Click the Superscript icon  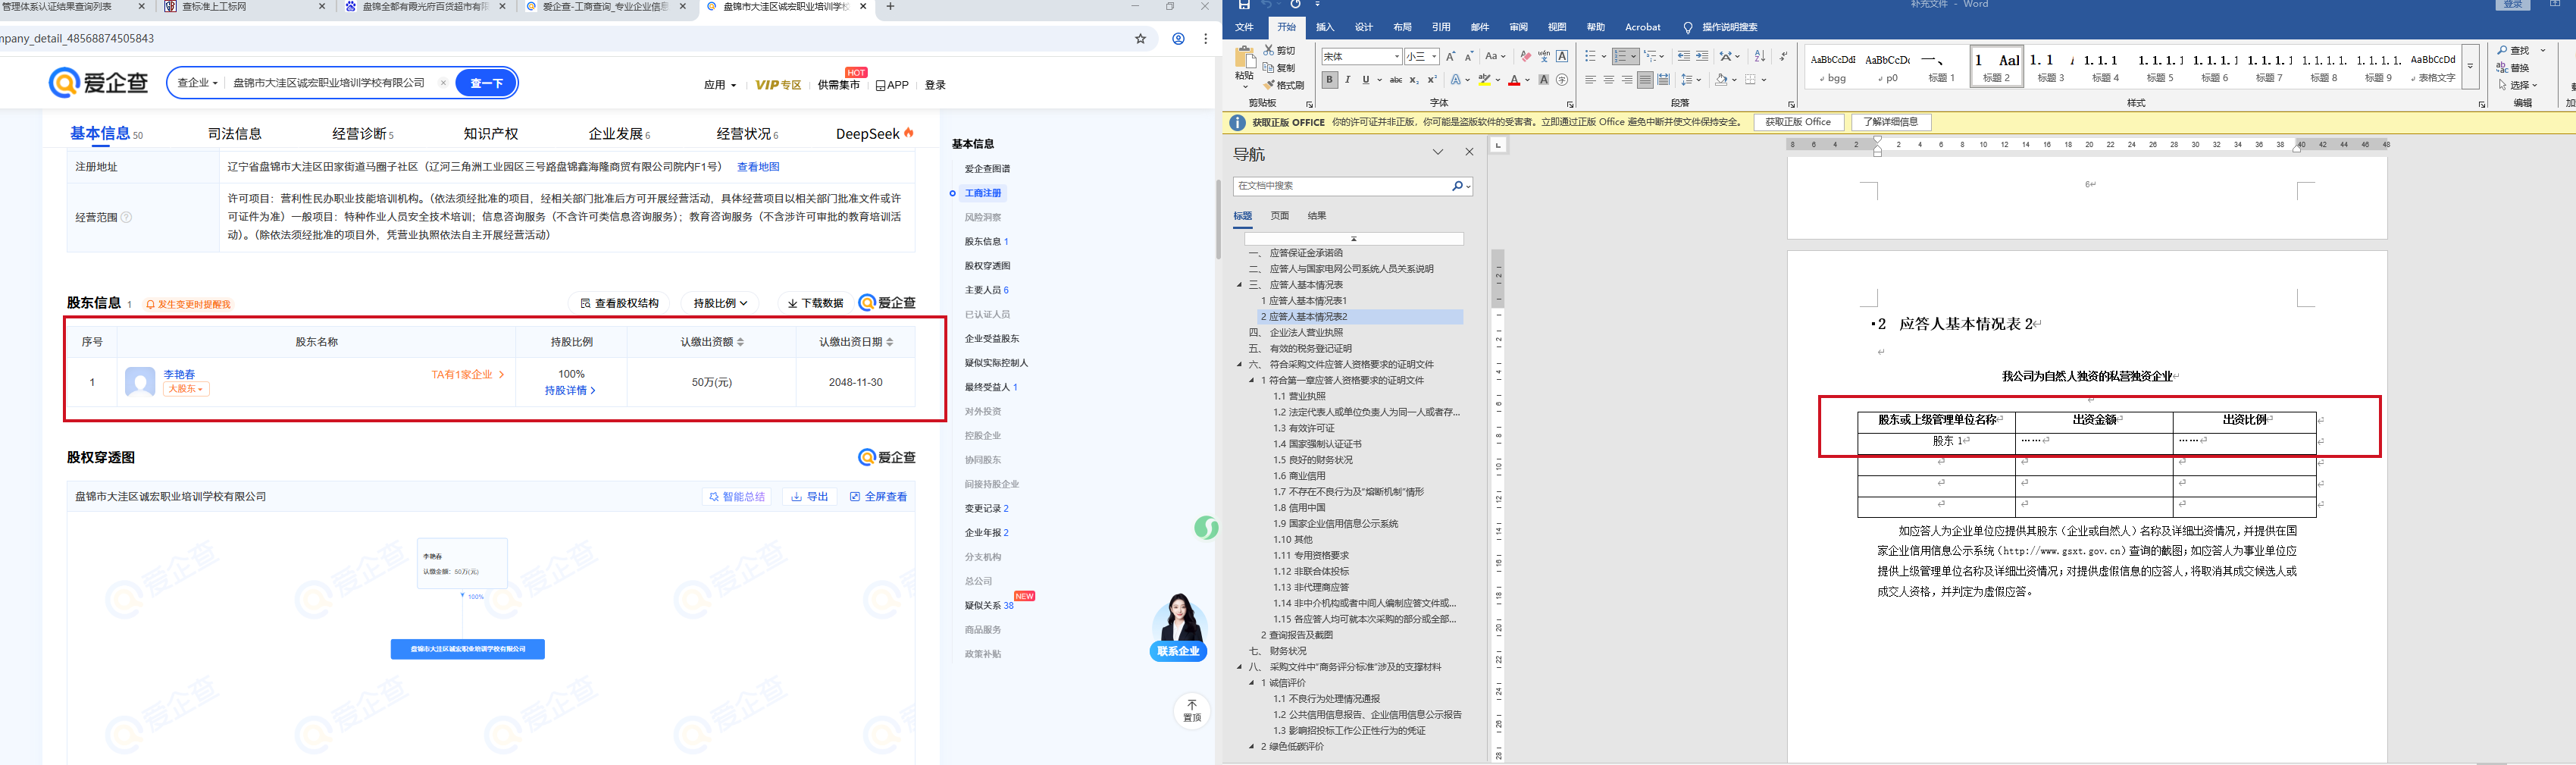click(x=1431, y=80)
